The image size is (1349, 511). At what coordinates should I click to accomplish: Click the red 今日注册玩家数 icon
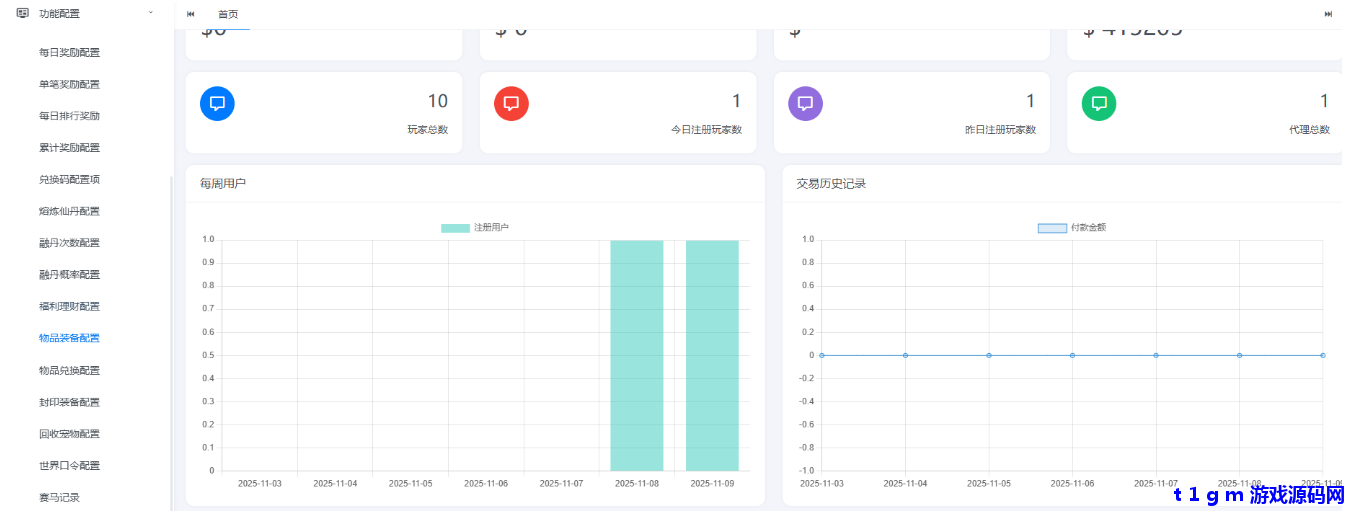click(x=511, y=103)
